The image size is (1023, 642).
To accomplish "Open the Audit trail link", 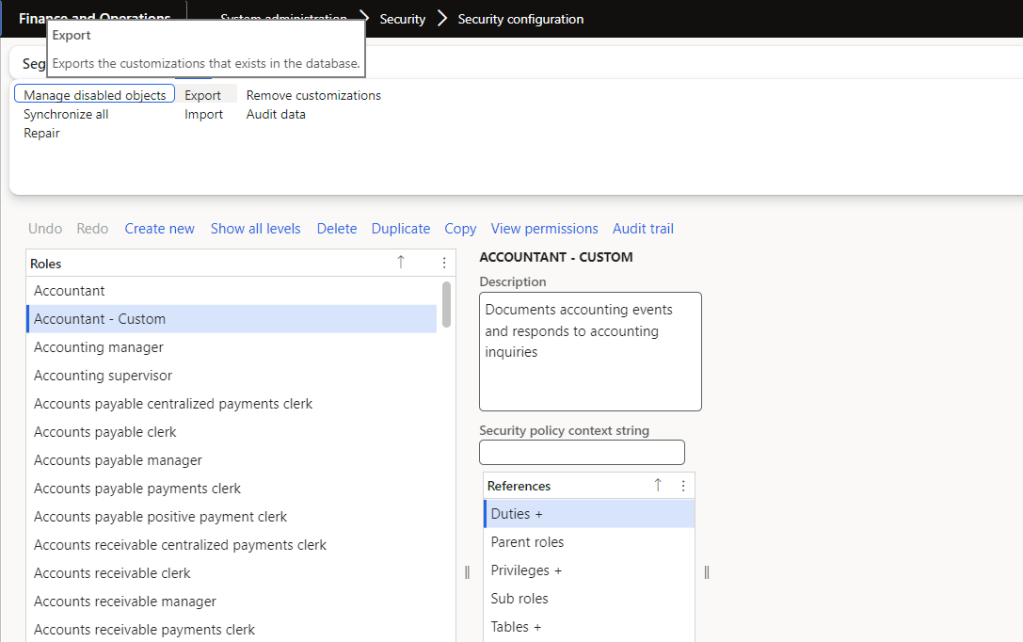I will [643, 228].
